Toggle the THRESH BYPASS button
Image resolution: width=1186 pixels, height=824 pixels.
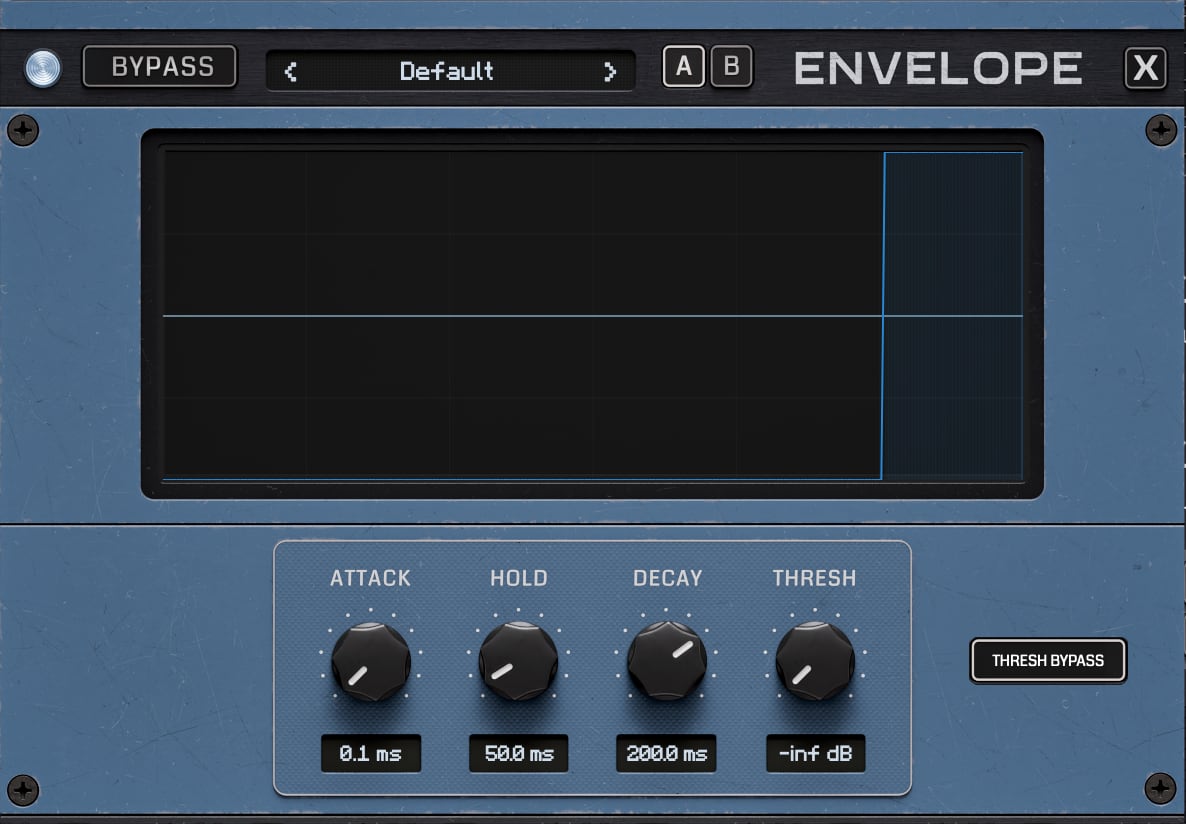point(1048,661)
